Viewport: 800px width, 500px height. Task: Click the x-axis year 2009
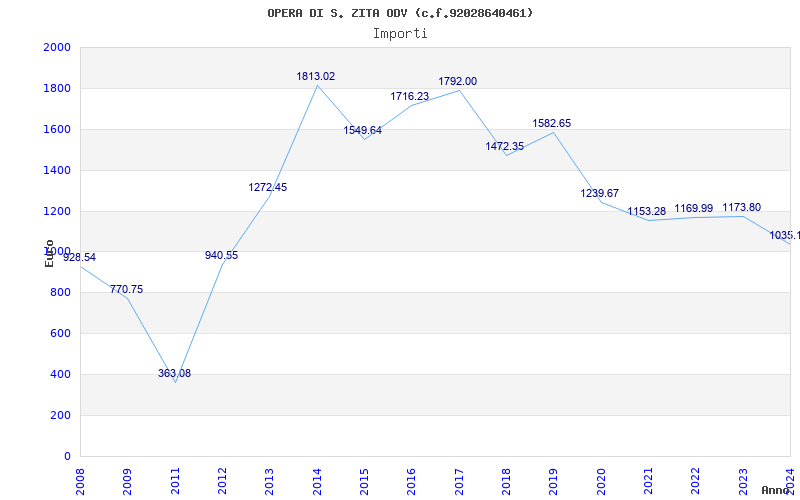coord(128,482)
